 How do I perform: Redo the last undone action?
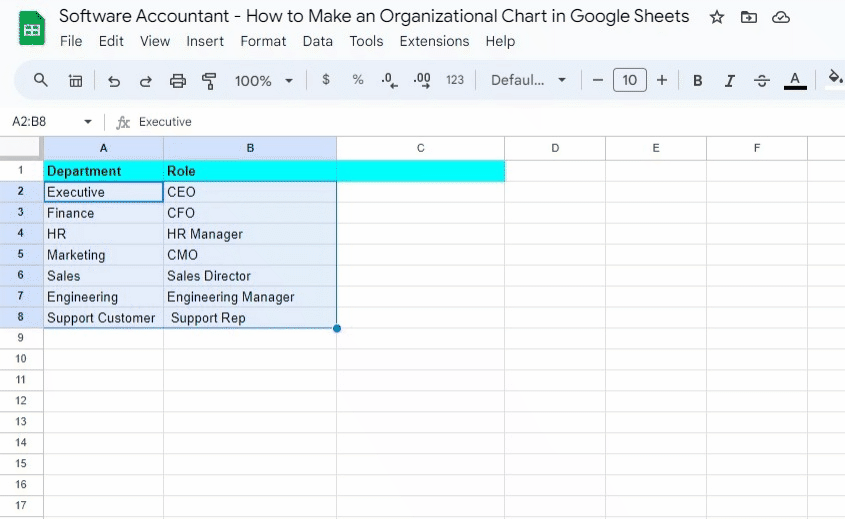coord(146,81)
